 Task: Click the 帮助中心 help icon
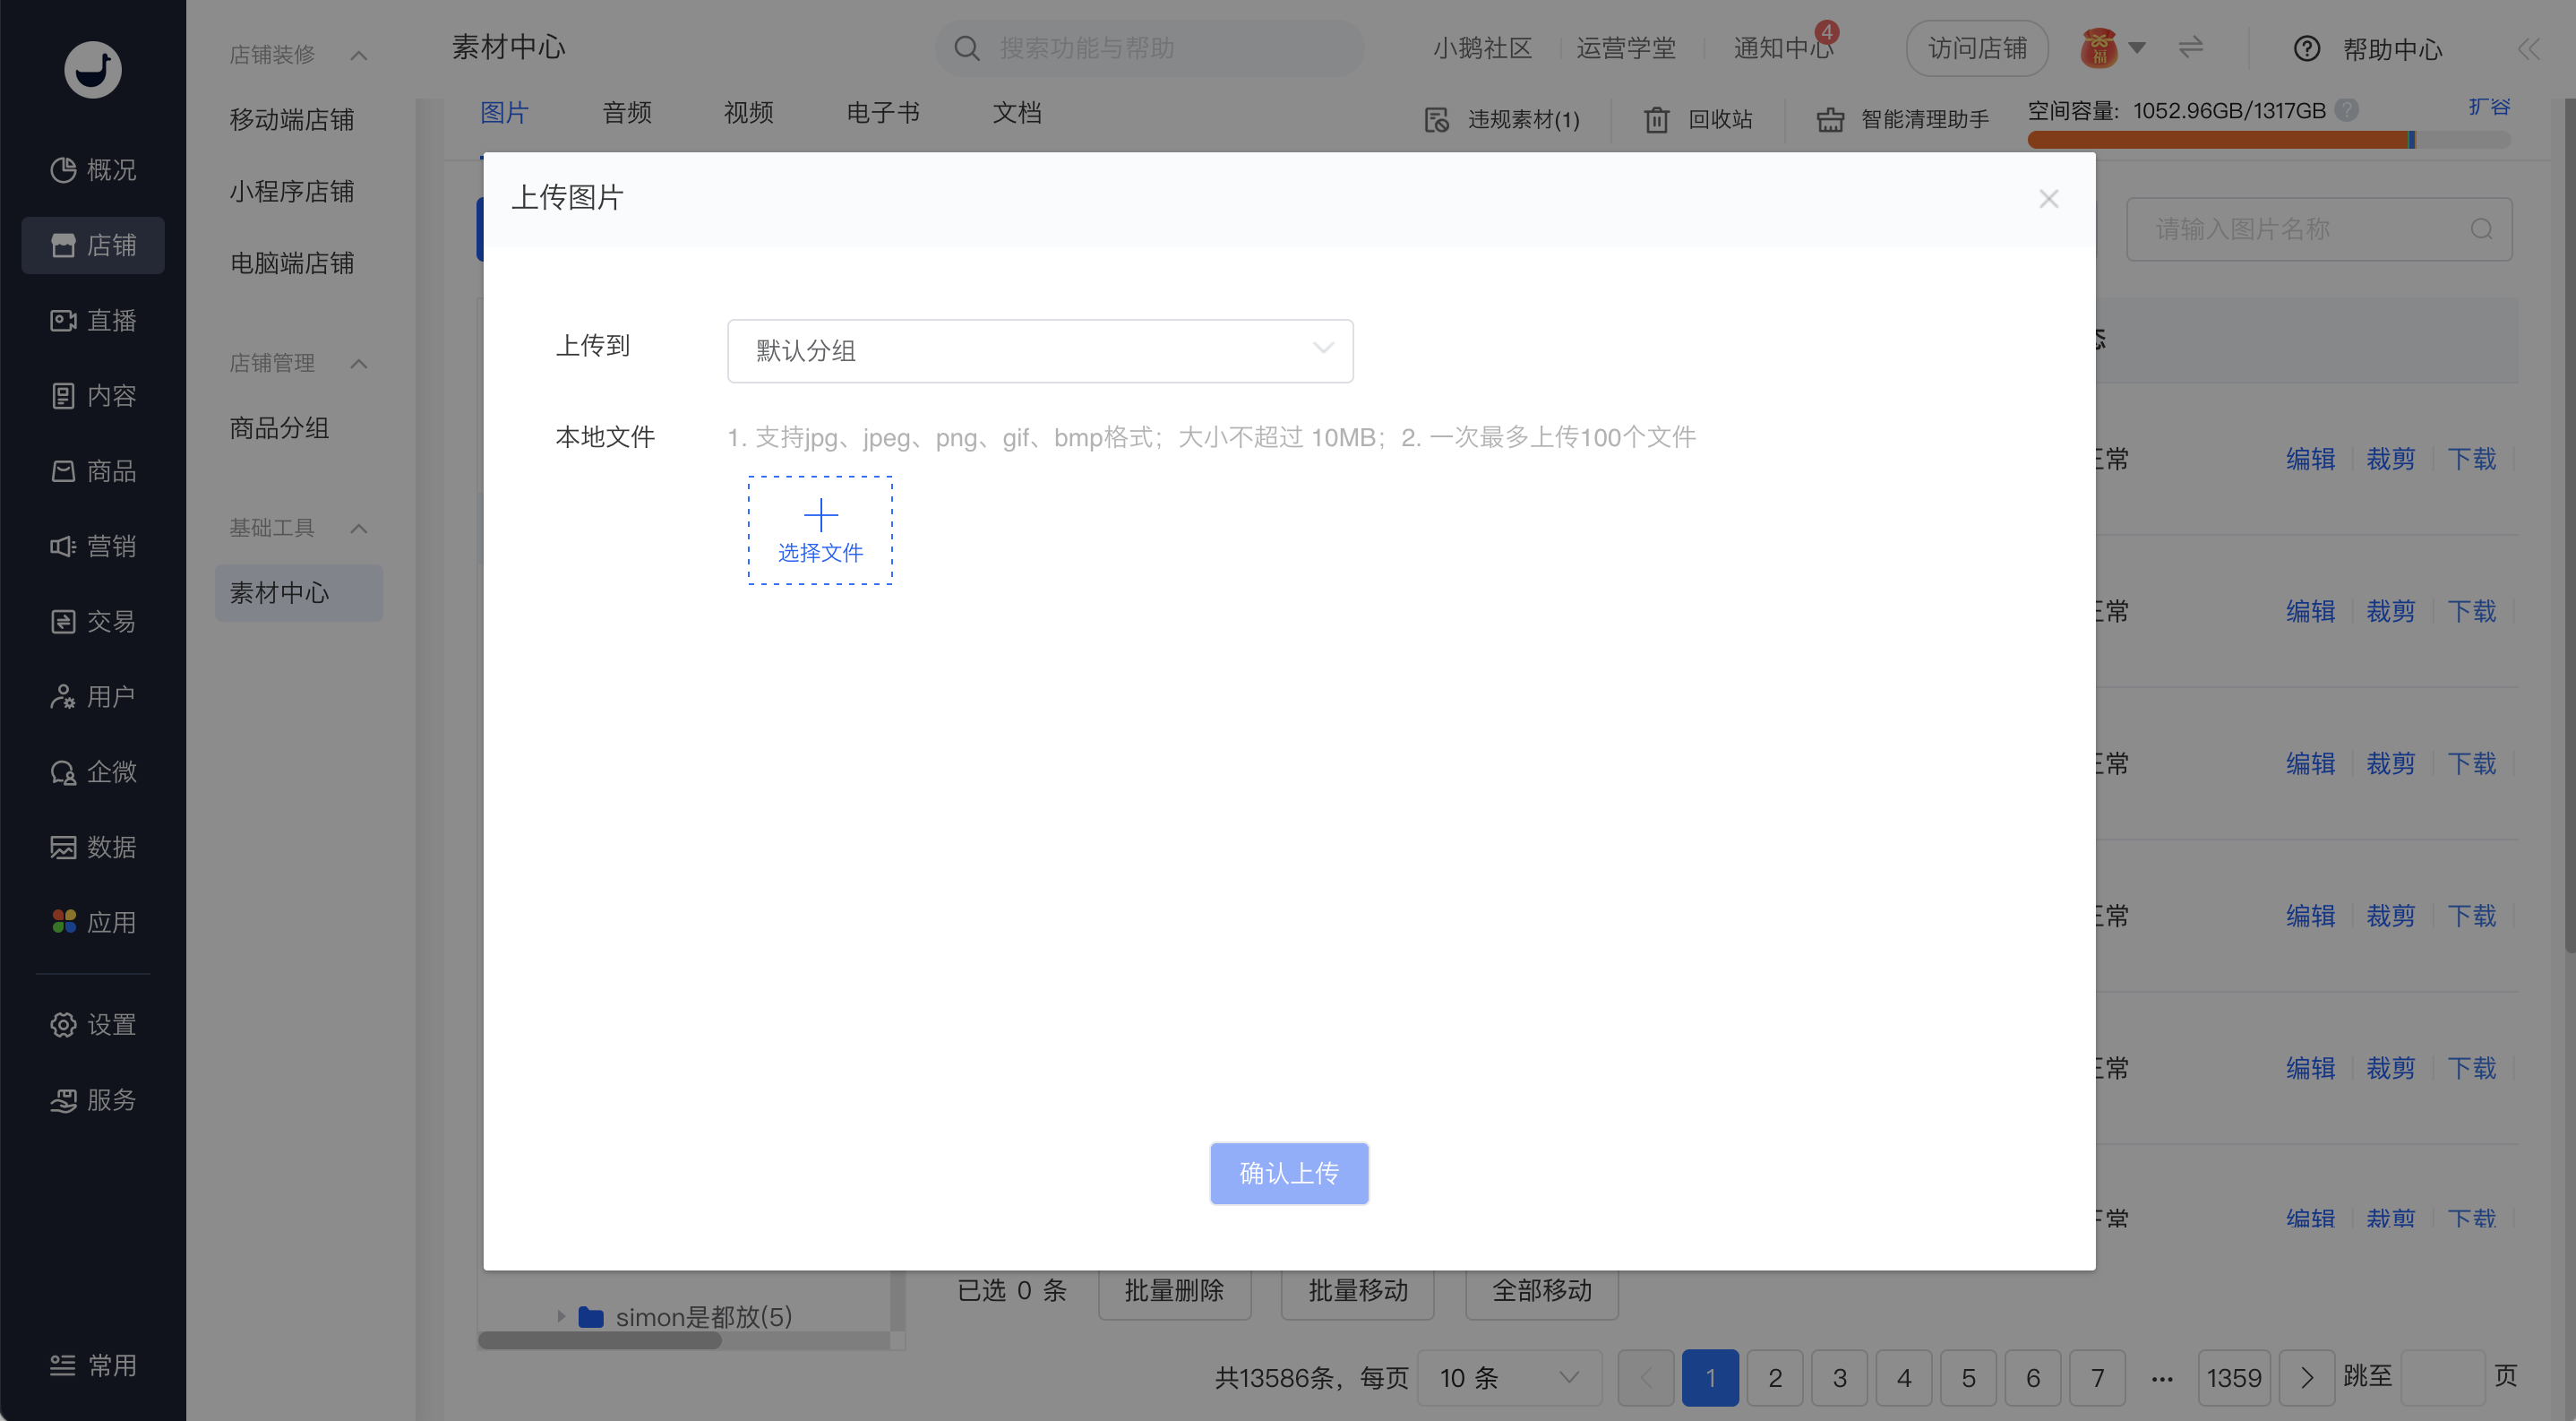click(2307, 48)
